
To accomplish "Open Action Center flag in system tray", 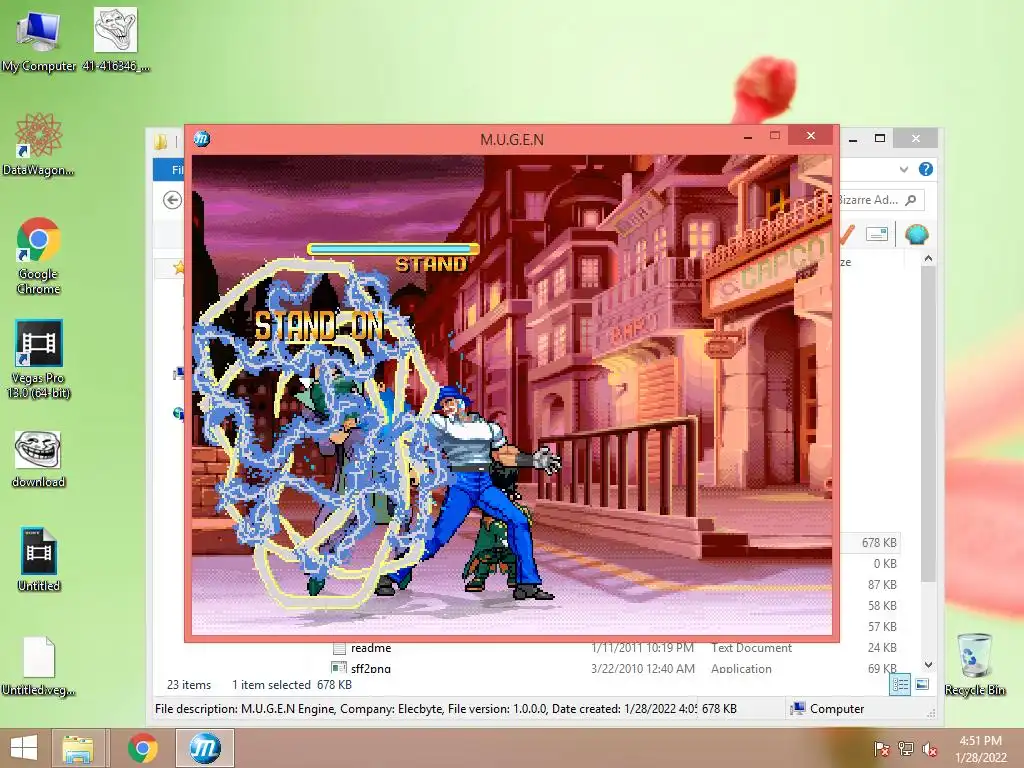I will tap(881, 749).
